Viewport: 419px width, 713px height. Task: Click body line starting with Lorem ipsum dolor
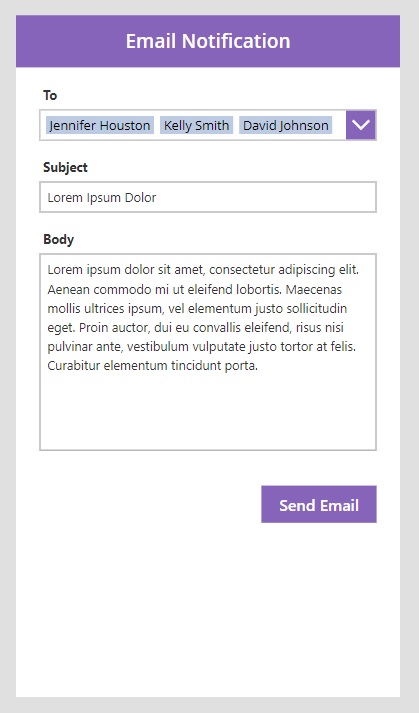click(203, 270)
